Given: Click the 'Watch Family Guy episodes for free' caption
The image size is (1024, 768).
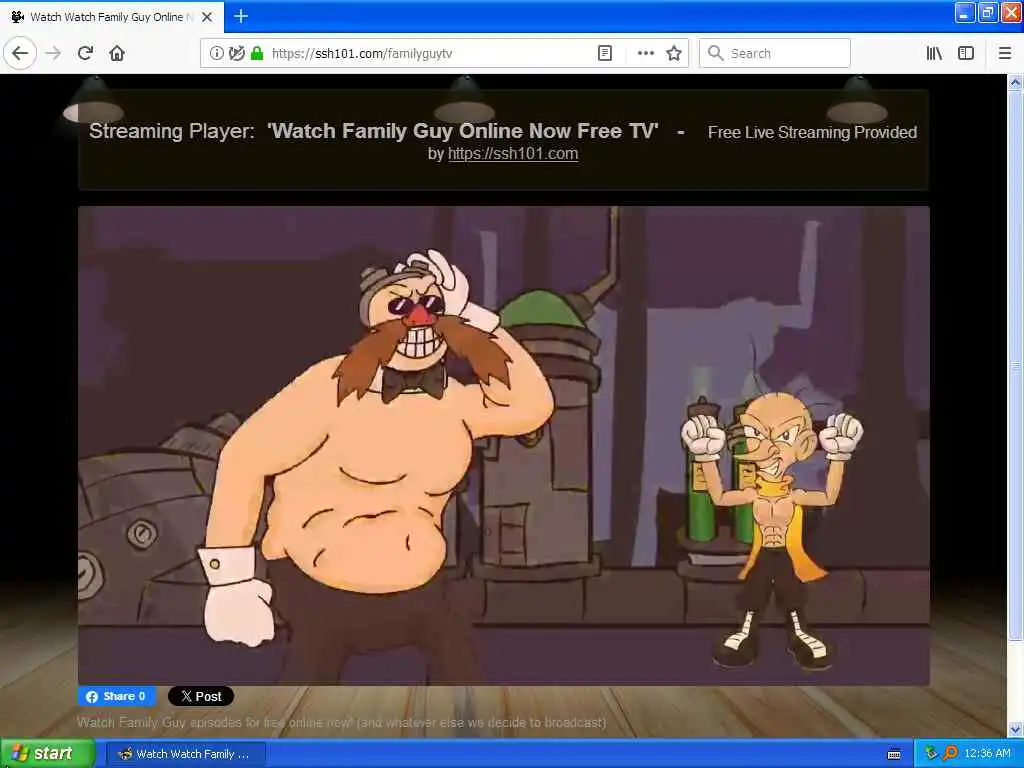Looking at the screenshot, I should 342,722.
